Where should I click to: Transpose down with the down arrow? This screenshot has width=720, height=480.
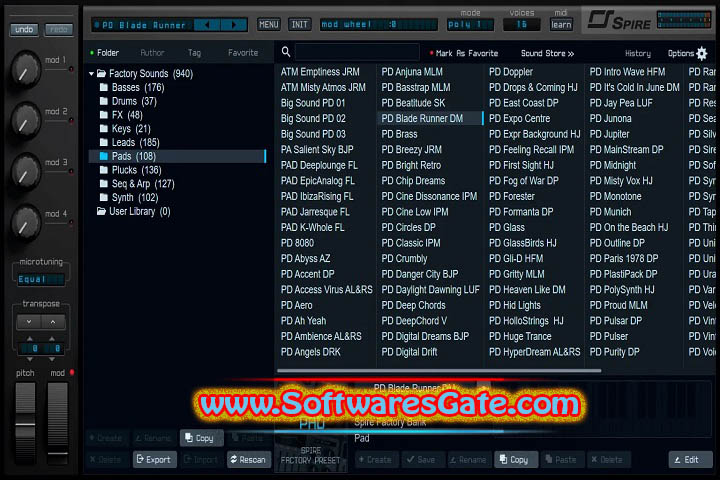coord(29,322)
